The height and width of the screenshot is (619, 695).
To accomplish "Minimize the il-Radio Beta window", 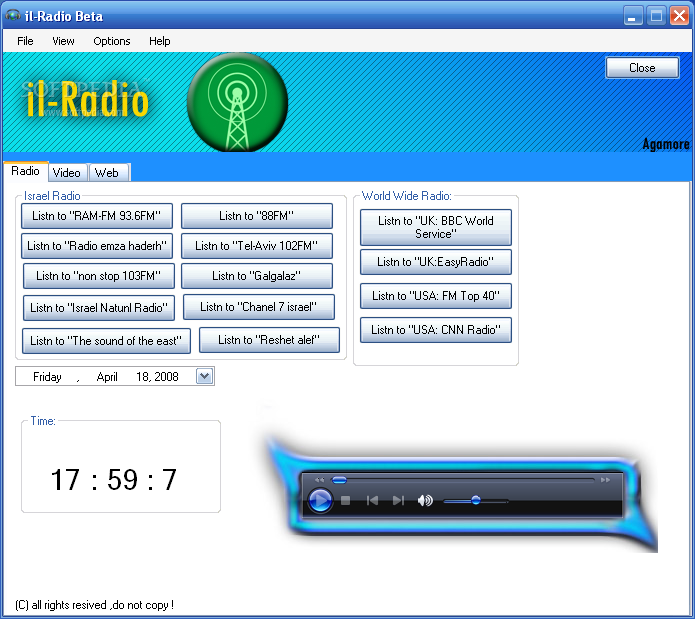I will (x=633, y=16).
